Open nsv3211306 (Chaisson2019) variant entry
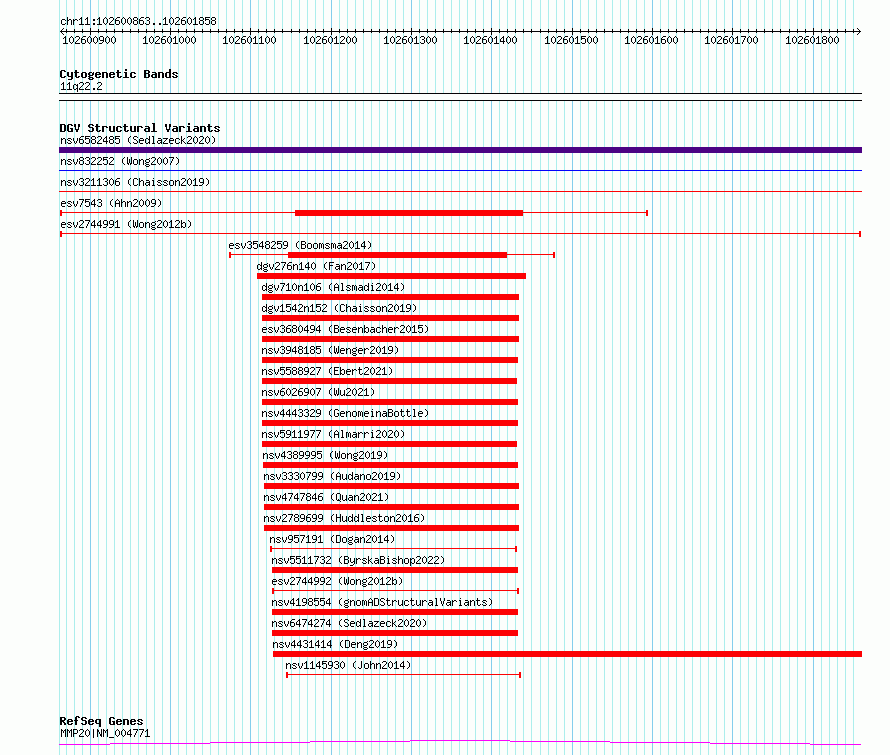Viewport: 890px width, 755px height. click(x=135, y=182)
